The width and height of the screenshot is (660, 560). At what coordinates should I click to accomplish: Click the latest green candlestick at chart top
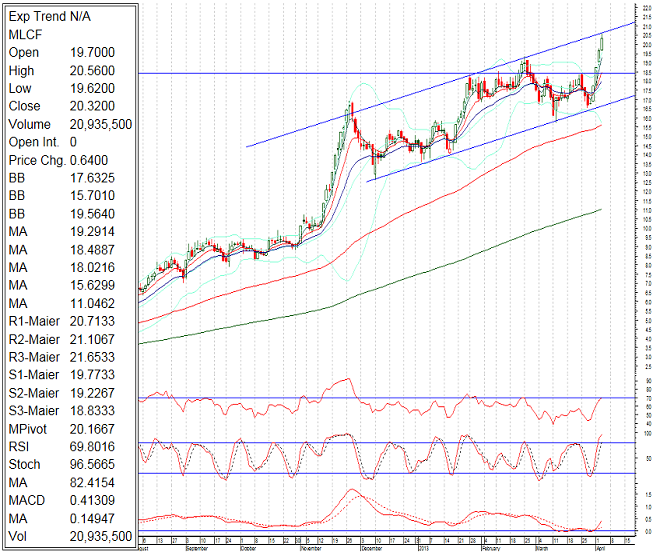[602, 43]
